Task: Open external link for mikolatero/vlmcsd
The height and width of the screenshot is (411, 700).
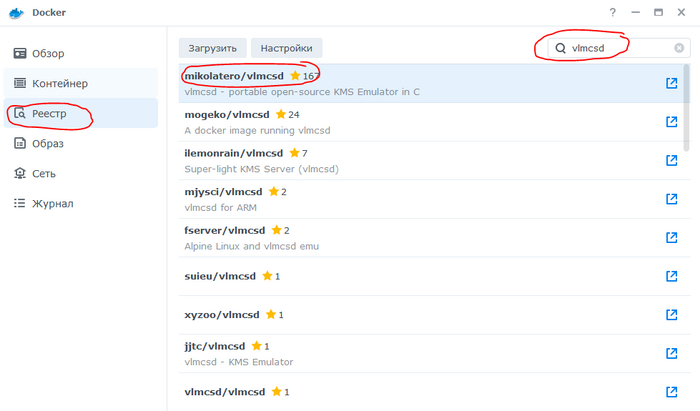Action: 671,83
